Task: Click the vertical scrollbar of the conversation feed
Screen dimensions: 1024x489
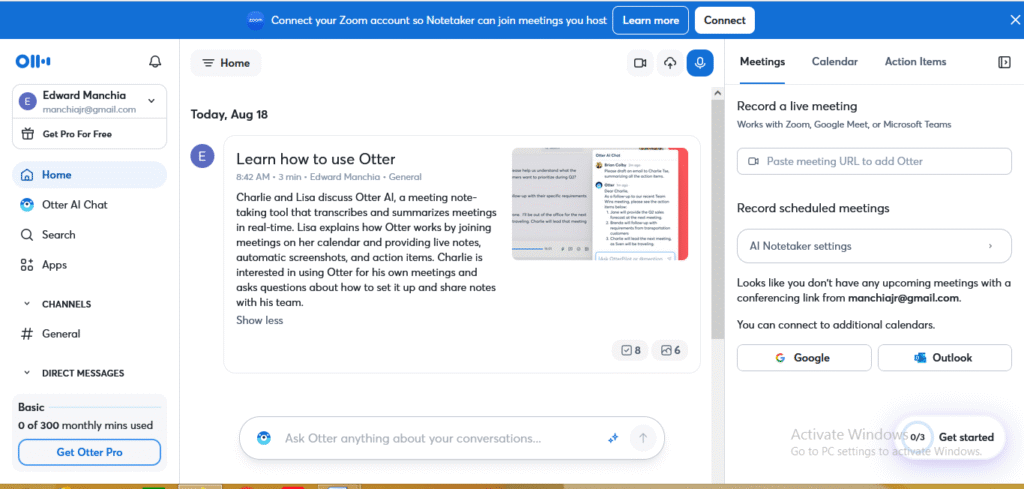Action: (x=717, y=219)
